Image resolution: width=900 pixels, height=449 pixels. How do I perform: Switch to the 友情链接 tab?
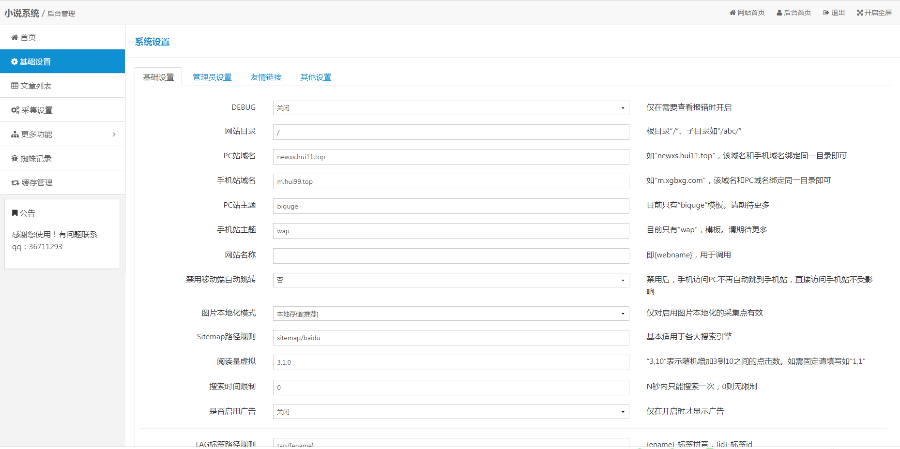pyautogui.click(x=266, y=78)
